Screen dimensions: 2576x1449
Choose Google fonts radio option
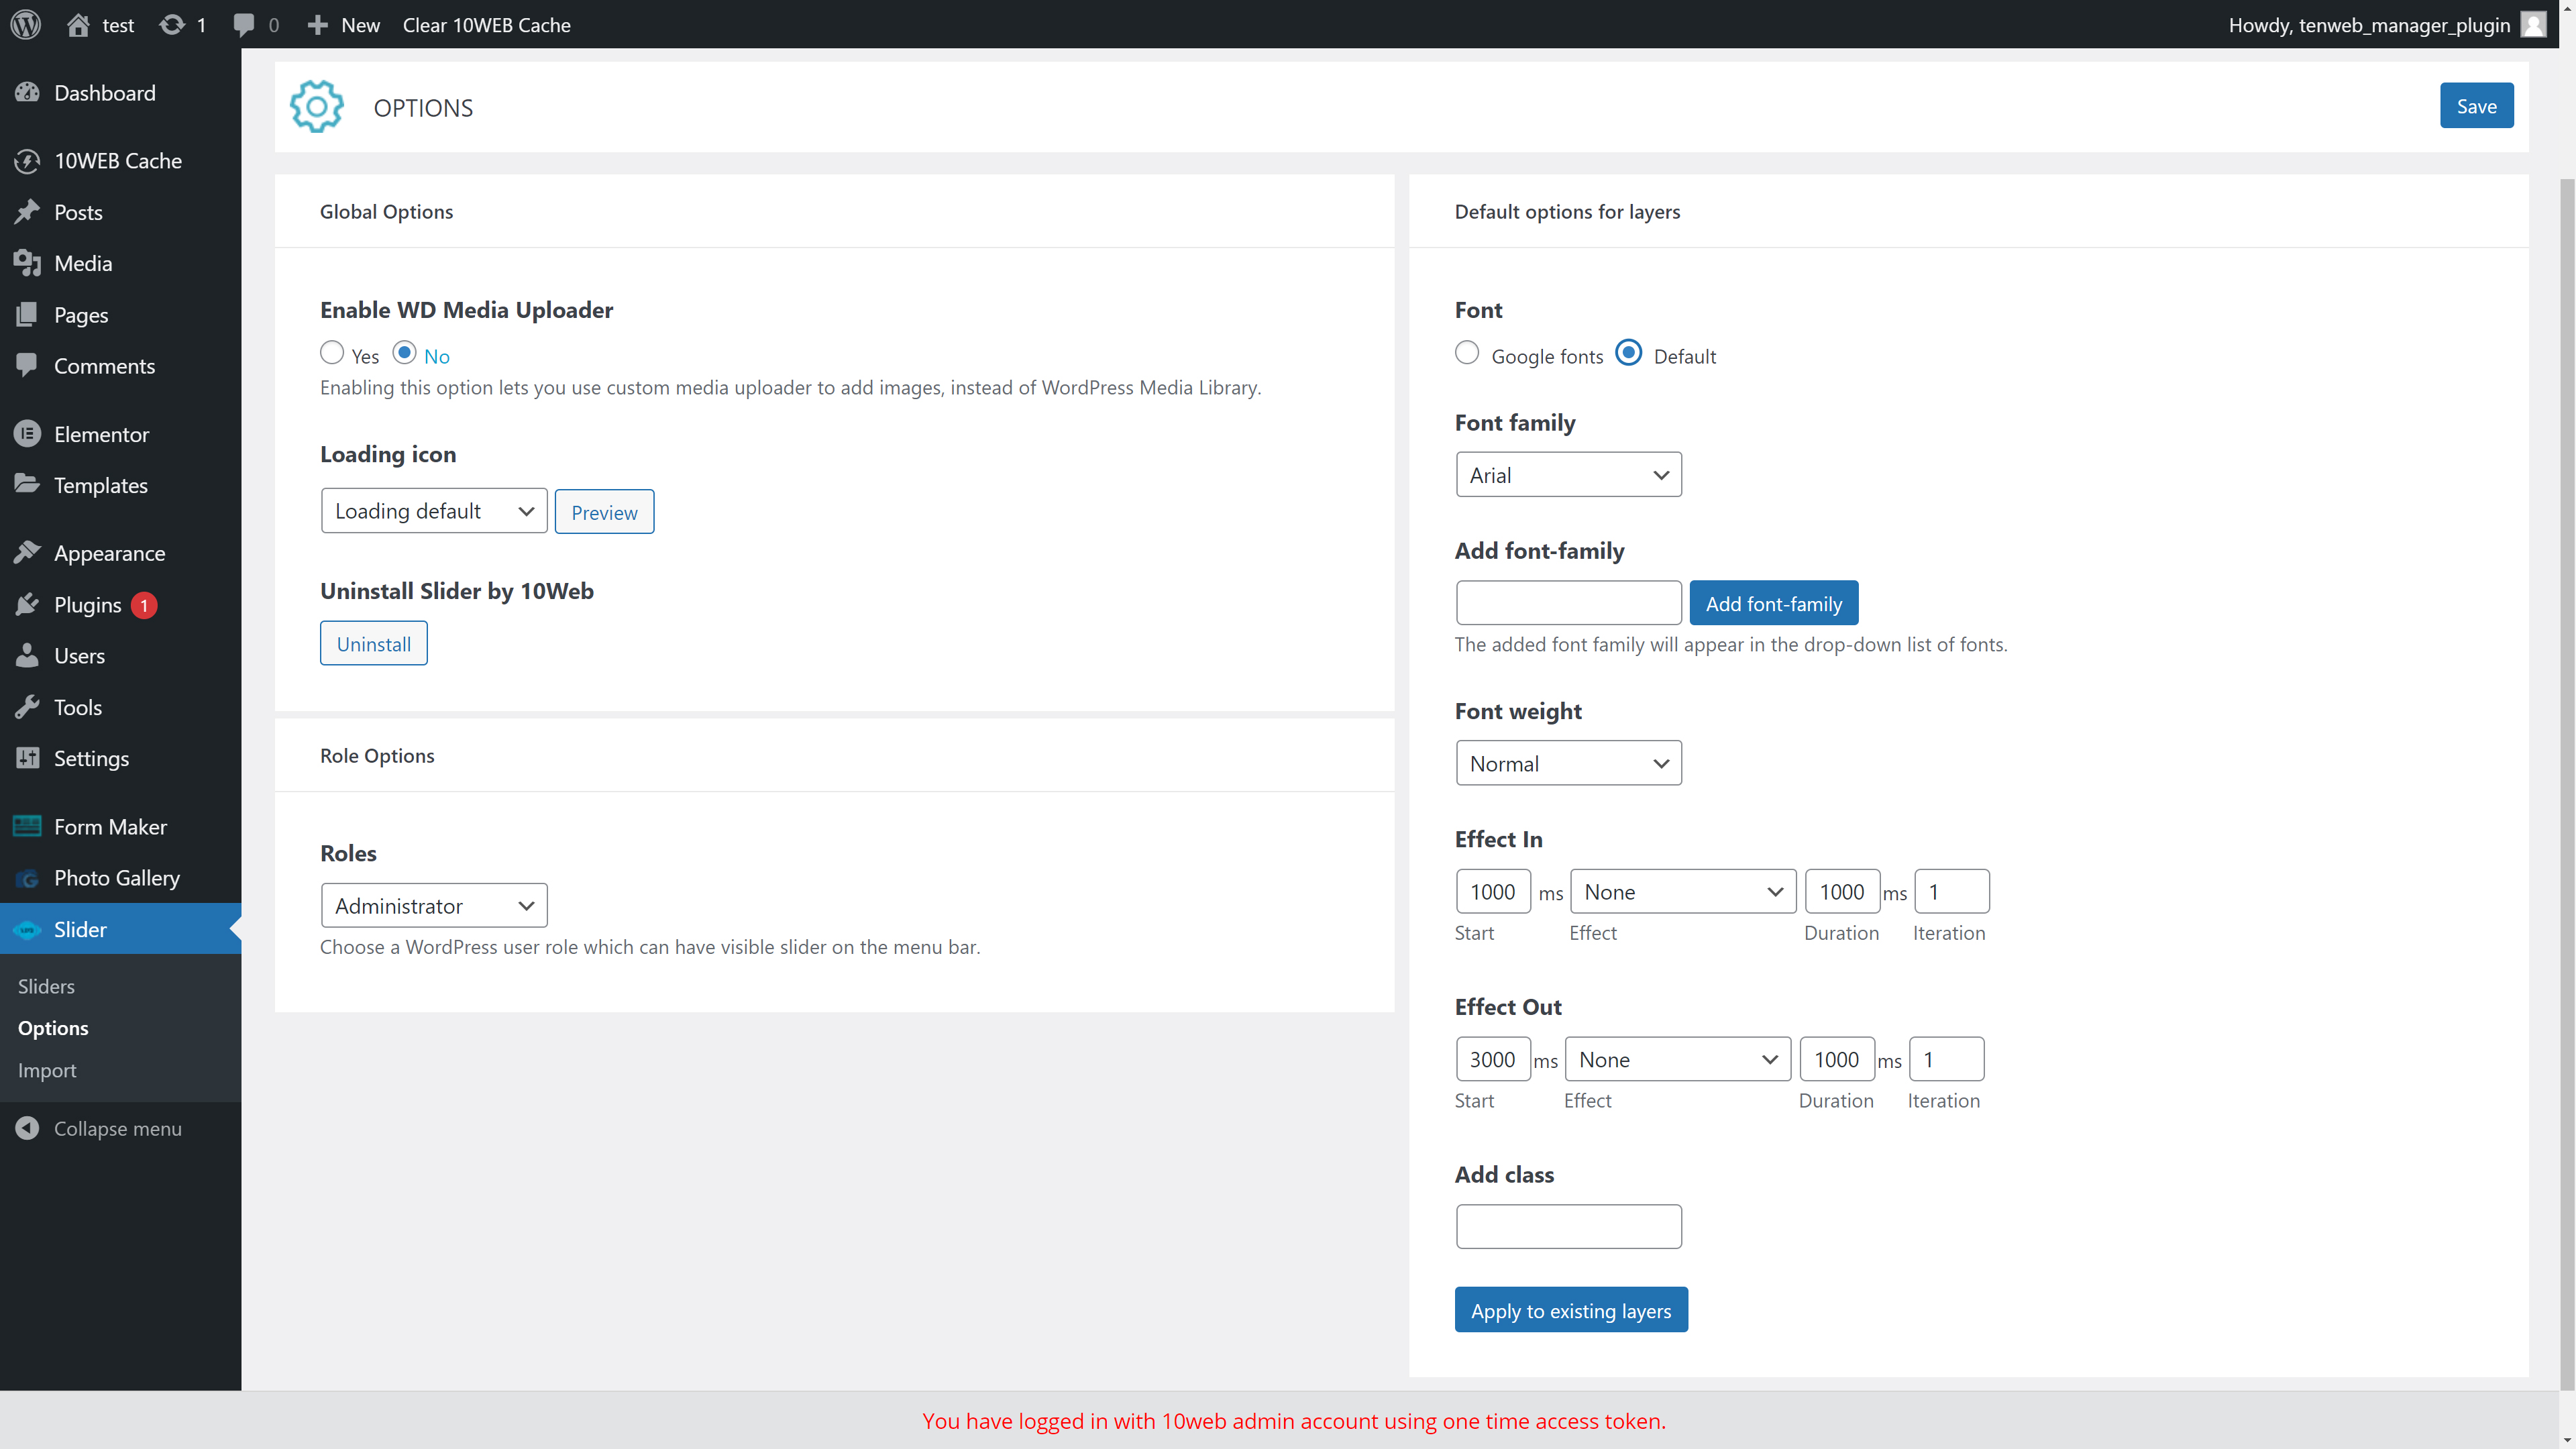tap(1467, 352)
